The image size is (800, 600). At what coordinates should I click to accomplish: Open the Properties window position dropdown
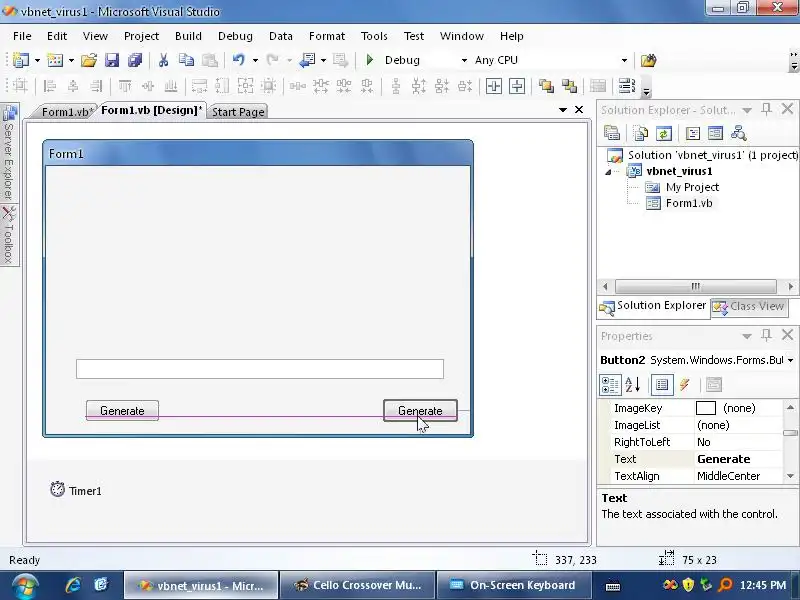[x=747, y=336]
